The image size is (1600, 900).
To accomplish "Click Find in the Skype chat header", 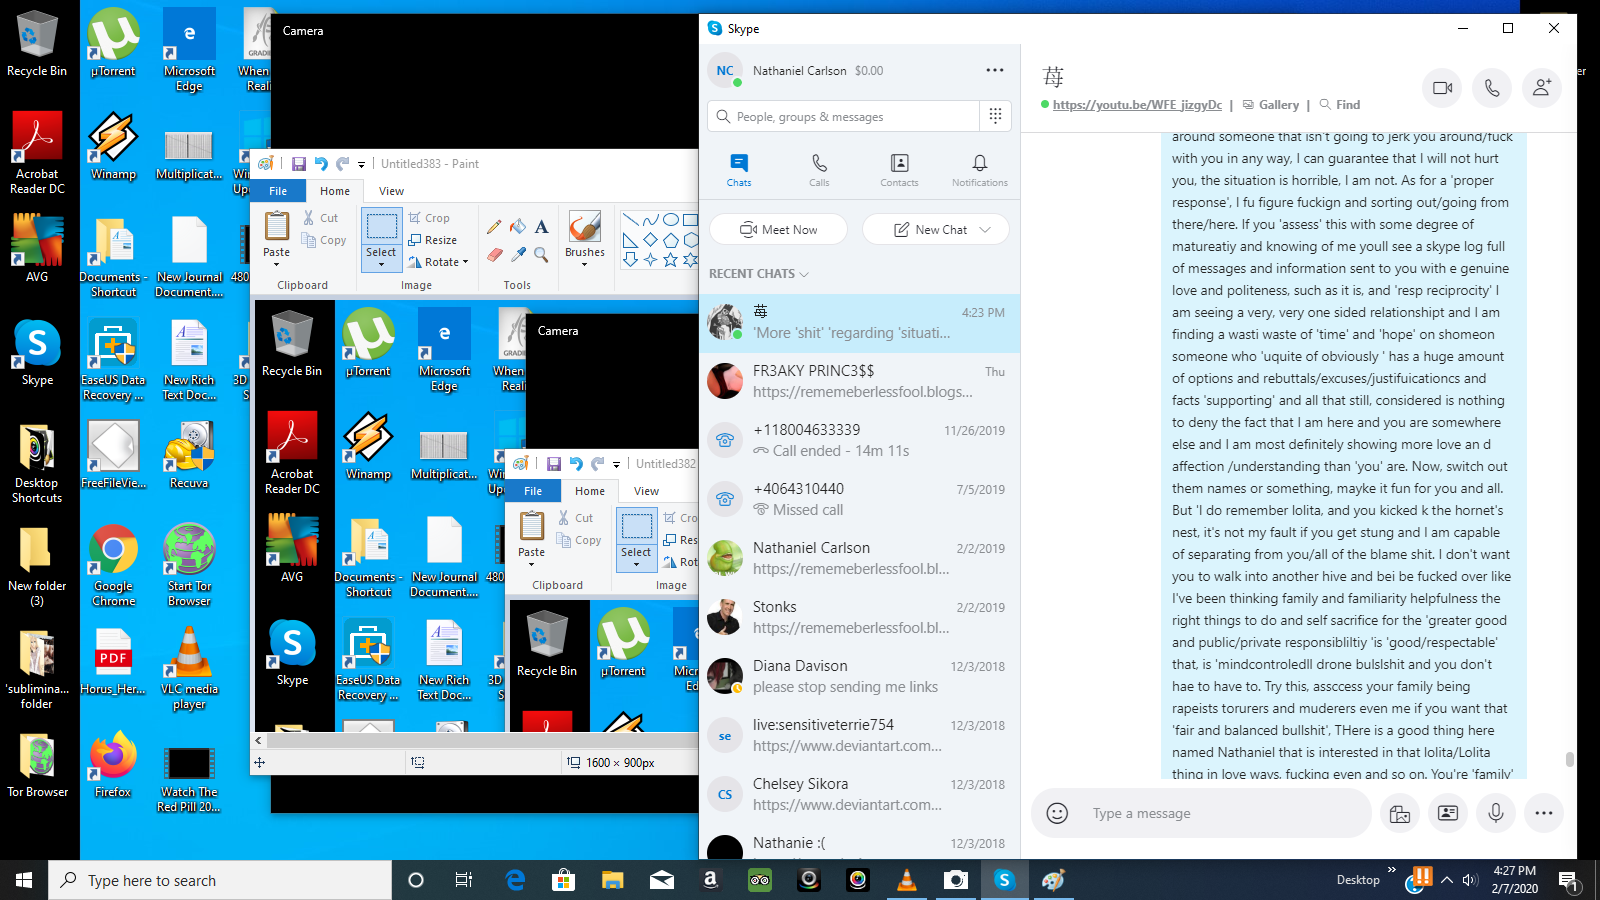I will pos(1340,104).
